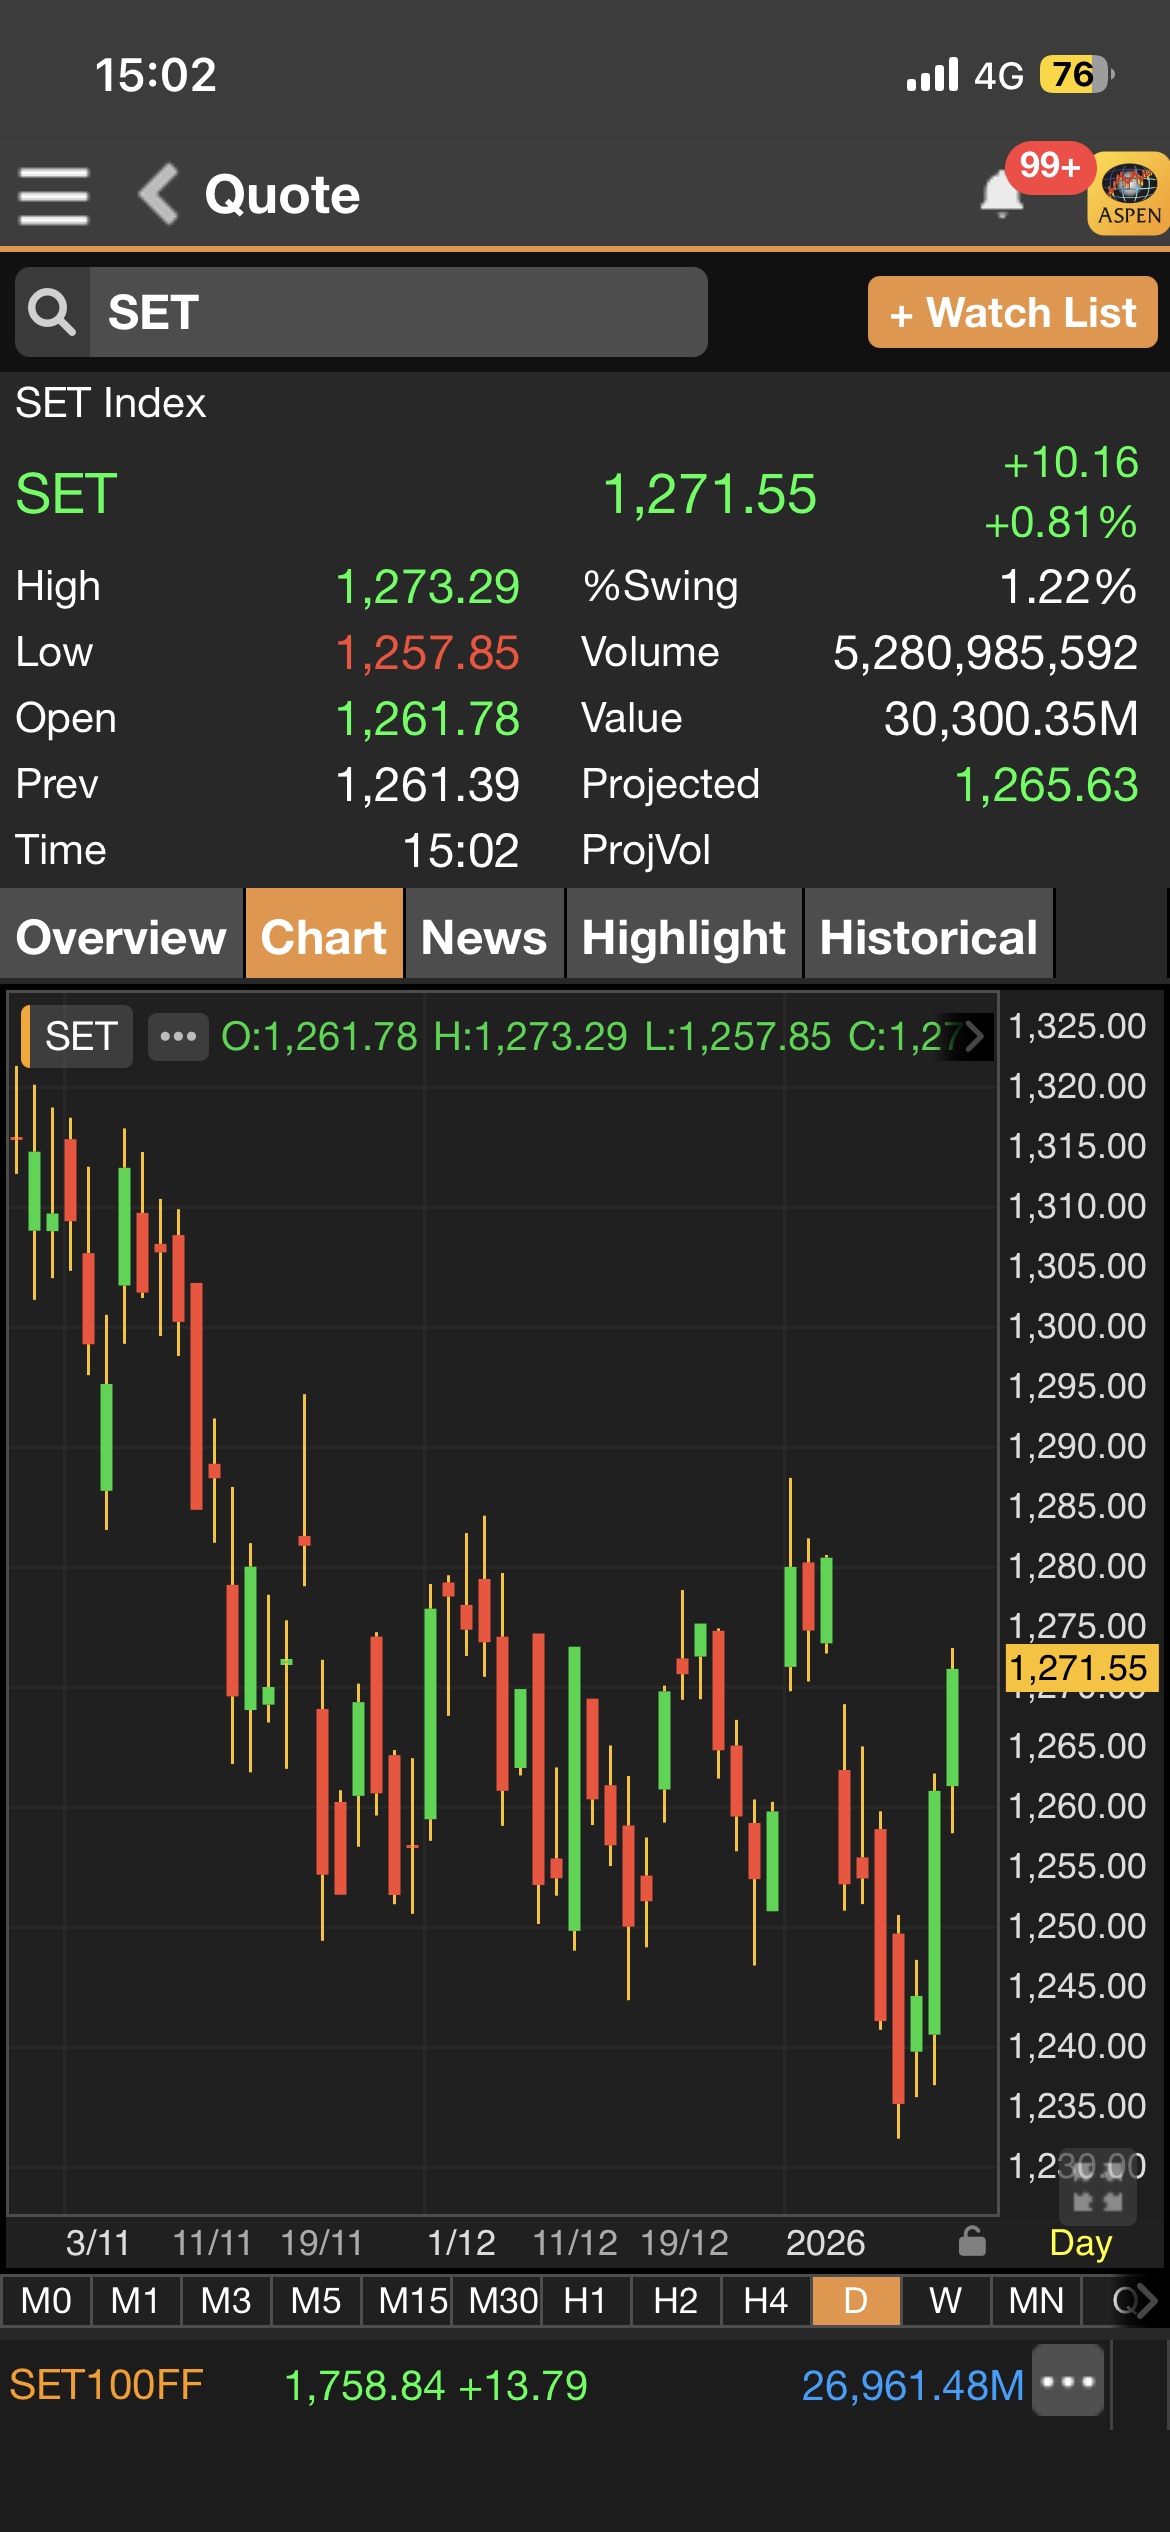Tap the 1,271.55 price marker on axis
The image size is (1170, 2532).
tap(1079, 1668)
